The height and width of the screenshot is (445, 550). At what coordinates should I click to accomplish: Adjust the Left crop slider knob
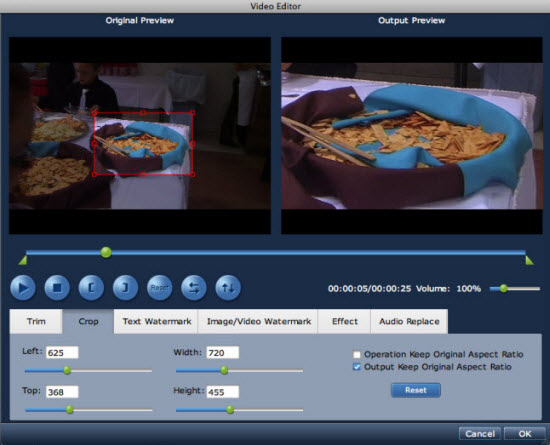[x=67, y=370]
